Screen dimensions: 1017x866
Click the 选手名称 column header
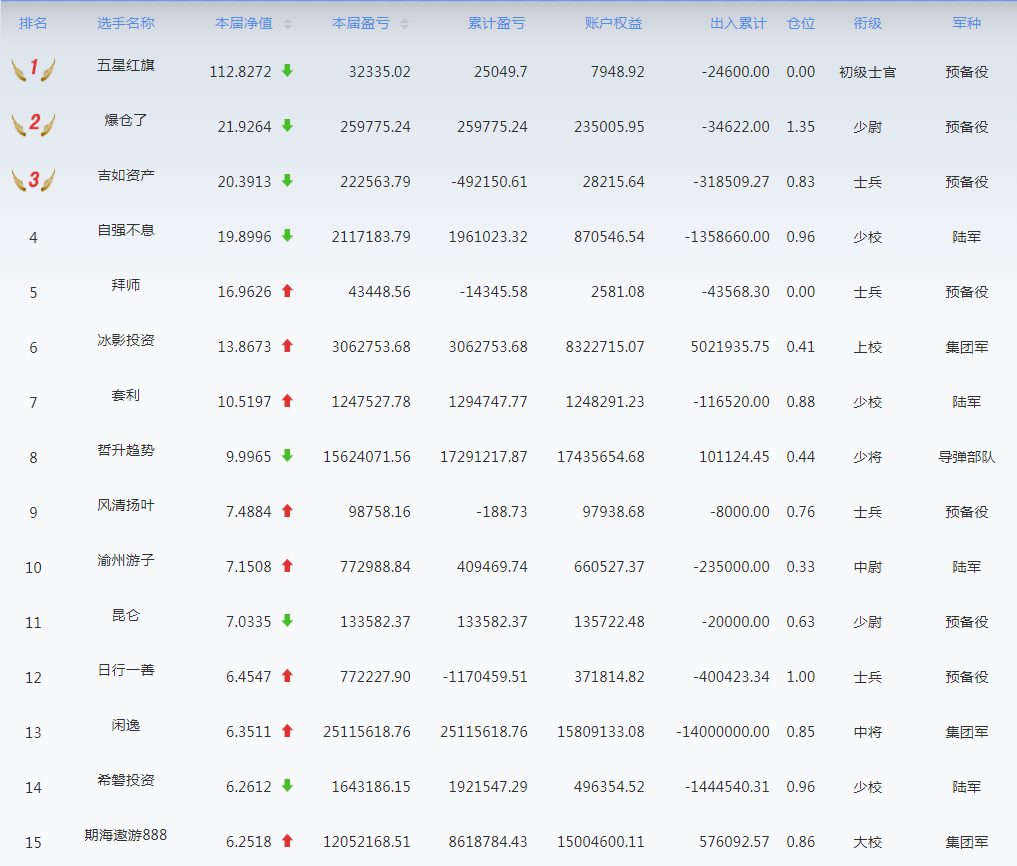point(126,23)
